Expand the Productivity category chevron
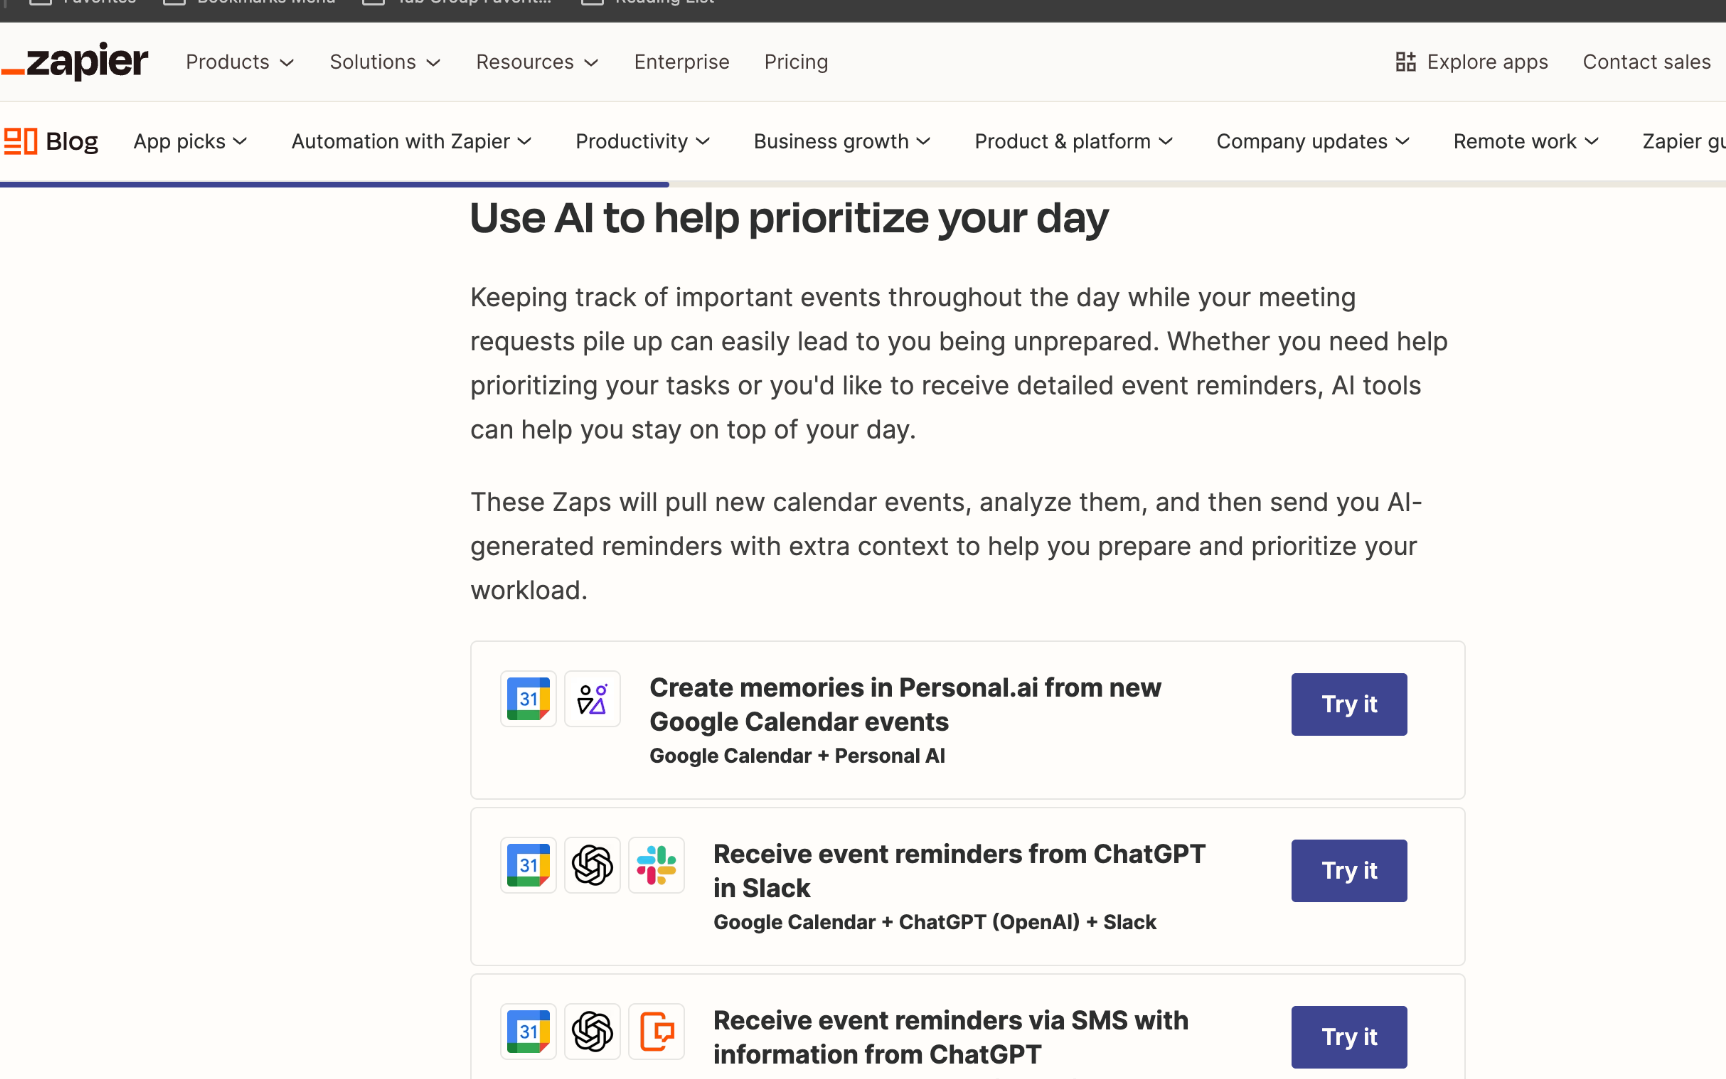 705,141
